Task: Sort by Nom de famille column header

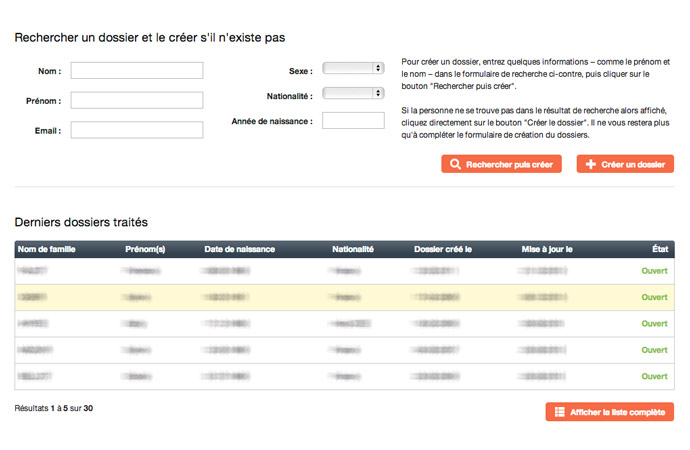Action: pyautogui.click(x=47, y=249)
